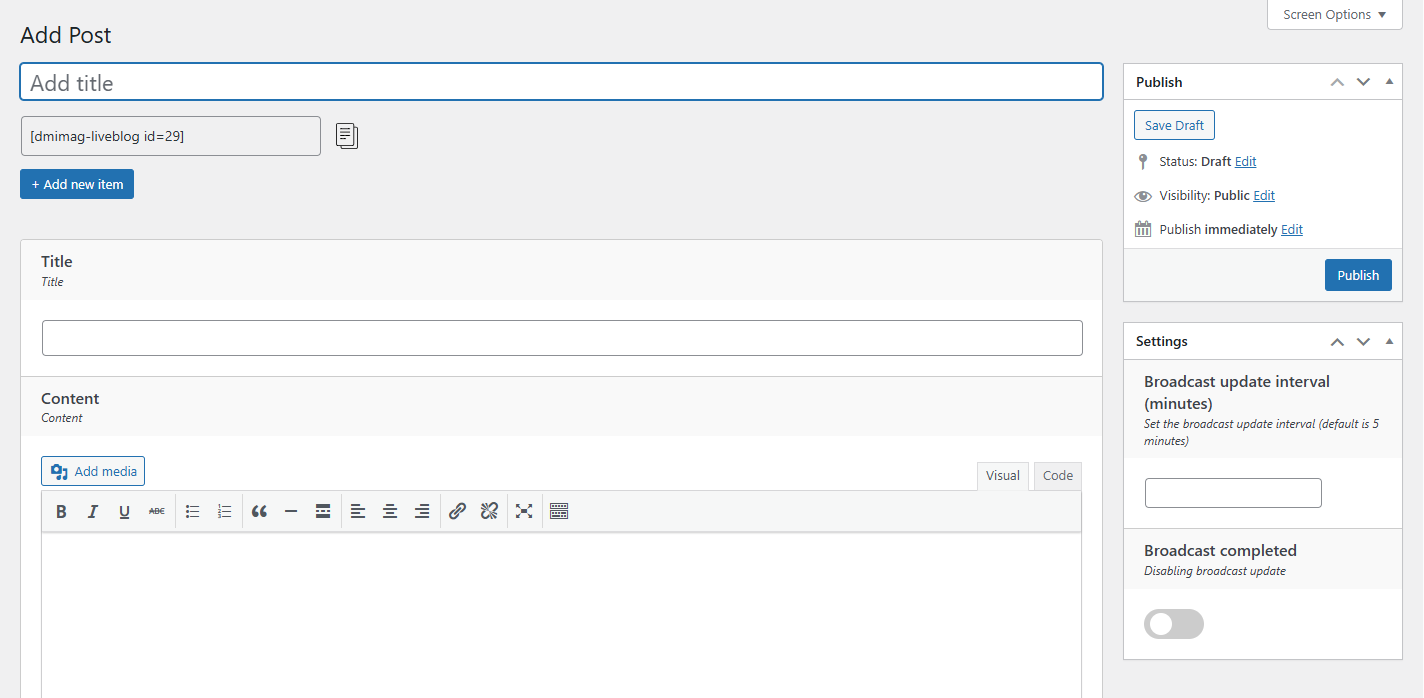Click the visibility eye icon
The width and height of the screenshot is (1424, 698).
pos(1143,196)
